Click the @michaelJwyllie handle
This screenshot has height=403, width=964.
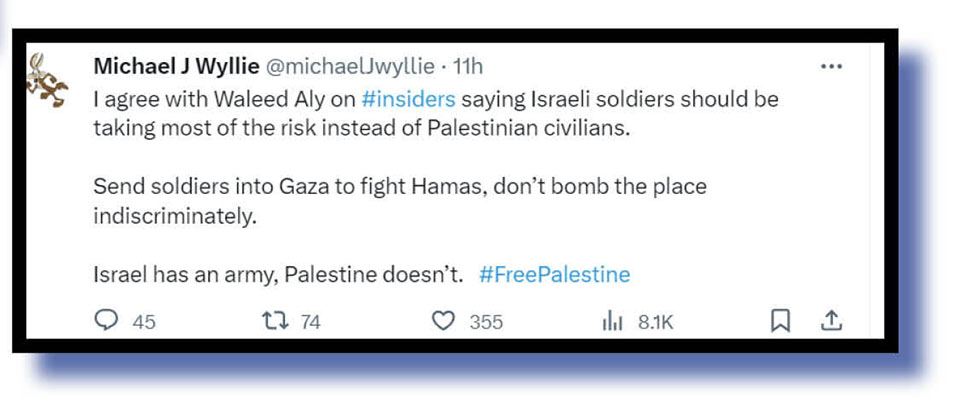coord(349,67)
